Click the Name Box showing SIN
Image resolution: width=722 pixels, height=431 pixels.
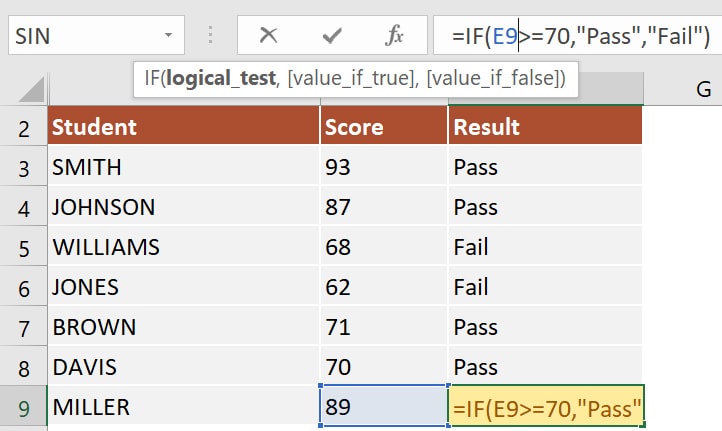tap(80, 37)
